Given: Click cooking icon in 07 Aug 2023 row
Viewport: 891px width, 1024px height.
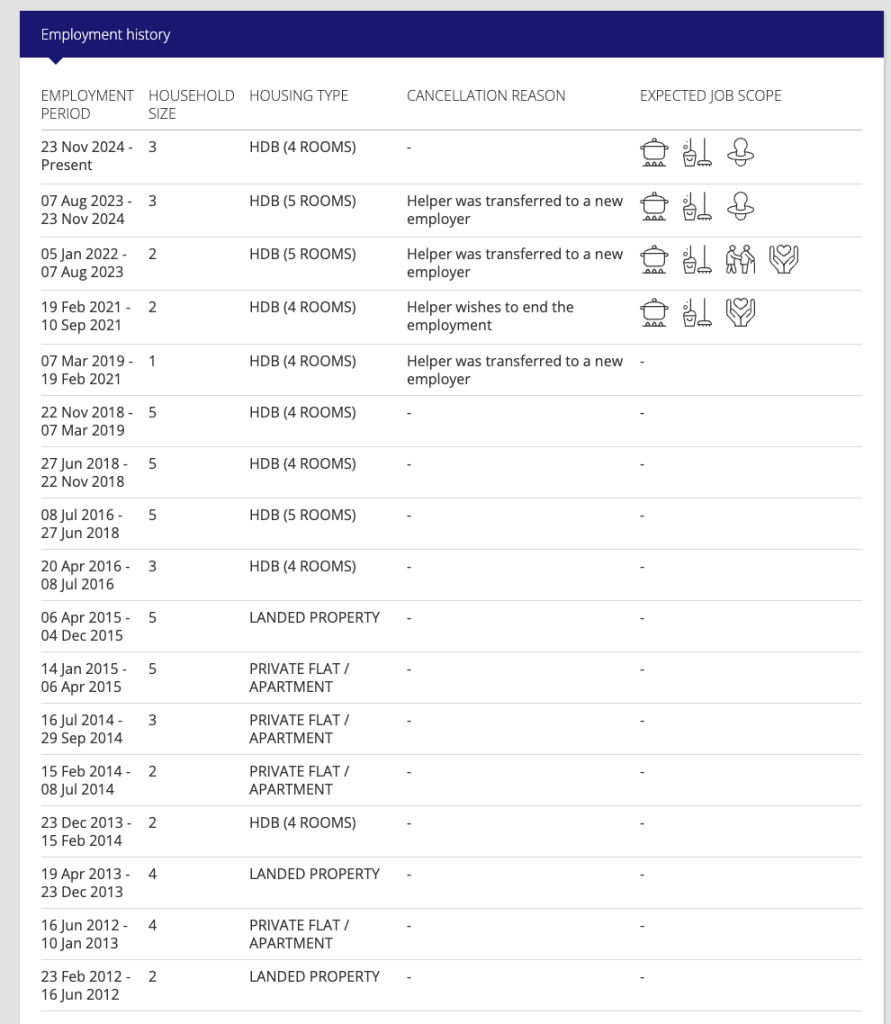Looking at the screenshot, I should (654, 206).
